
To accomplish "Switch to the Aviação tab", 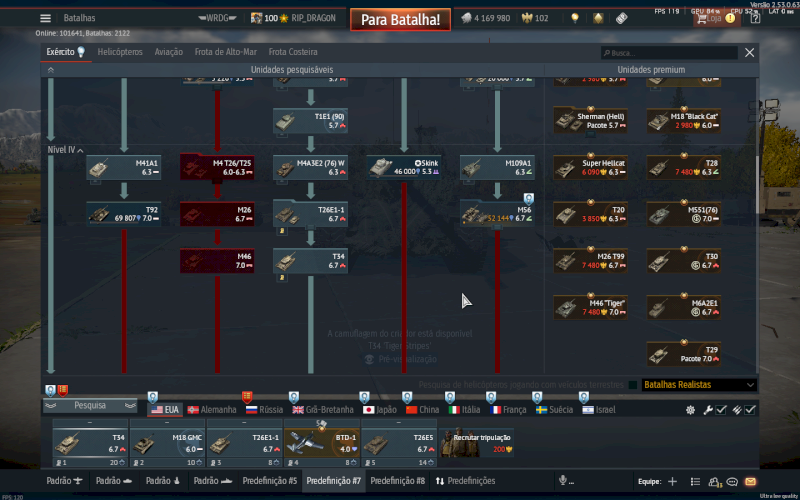I will [x=169, y=52].
